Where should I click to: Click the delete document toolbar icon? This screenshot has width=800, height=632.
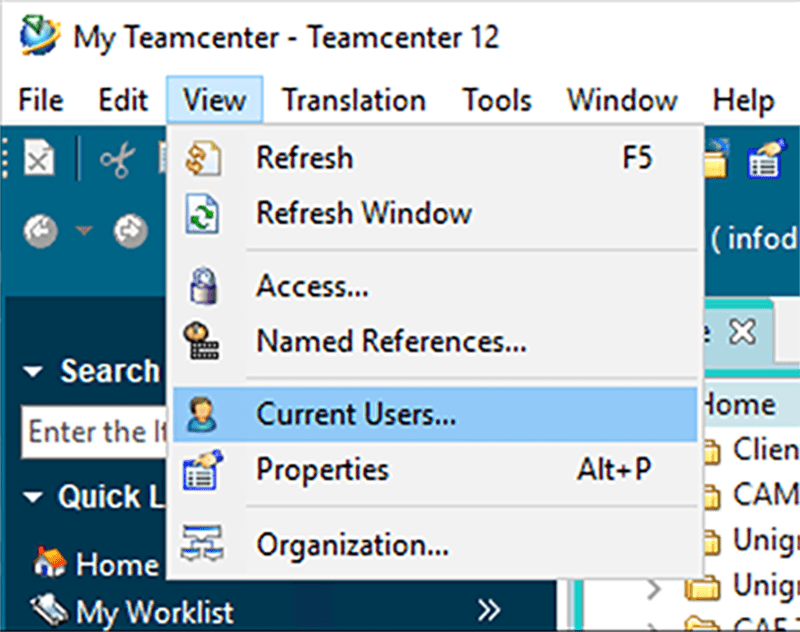[39, 158]
